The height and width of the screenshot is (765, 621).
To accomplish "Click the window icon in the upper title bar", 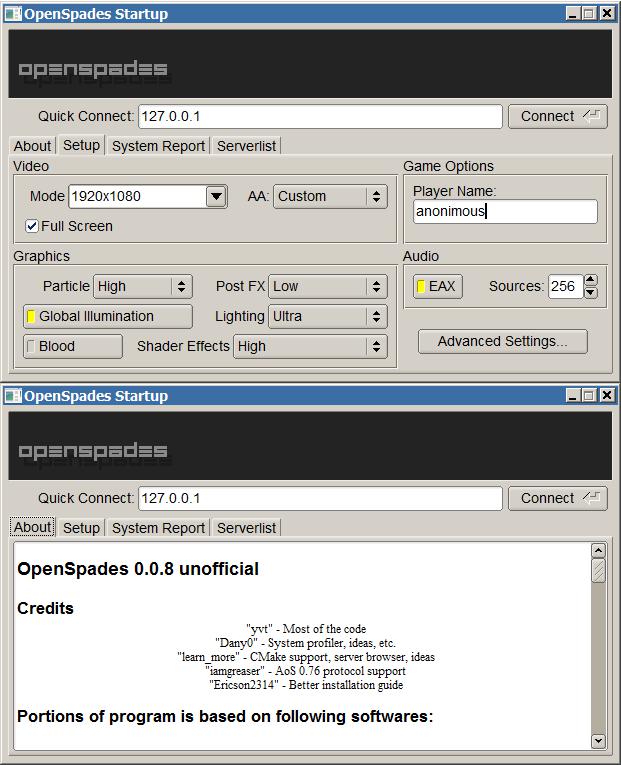I will 13,14.
